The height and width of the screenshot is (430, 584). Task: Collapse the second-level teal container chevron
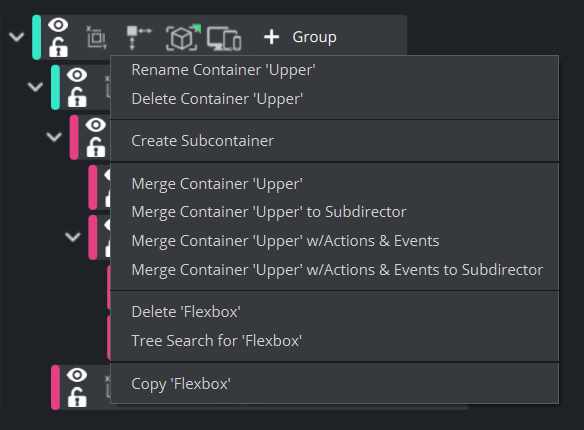click(x=35, y=87)
